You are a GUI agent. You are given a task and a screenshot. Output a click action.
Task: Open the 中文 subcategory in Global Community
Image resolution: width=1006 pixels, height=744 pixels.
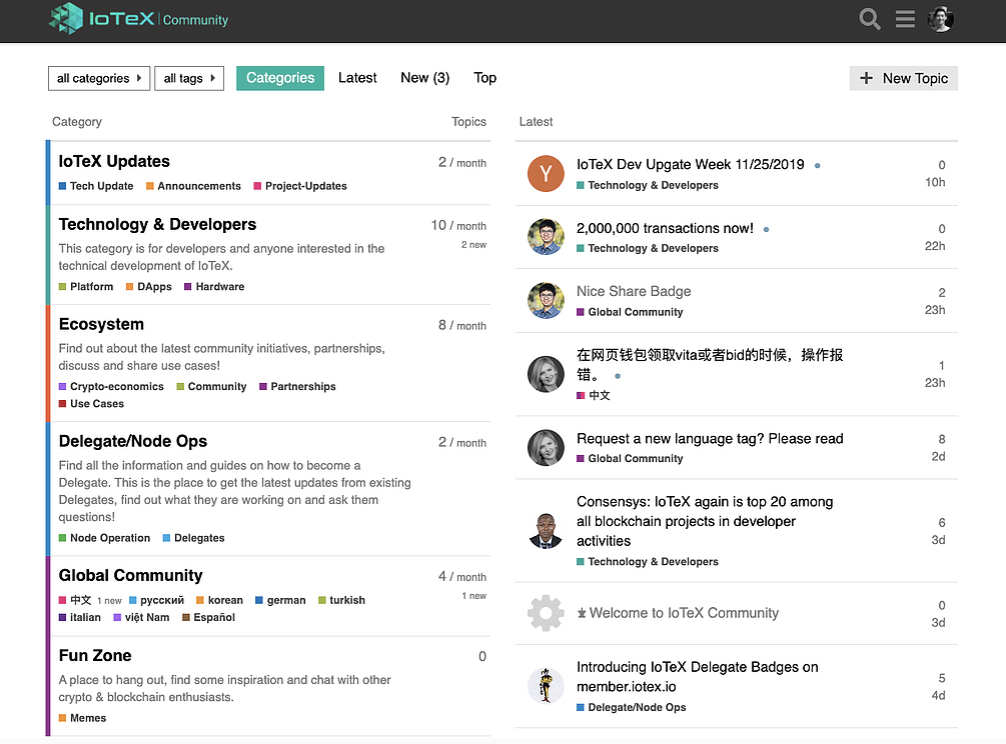75,600
